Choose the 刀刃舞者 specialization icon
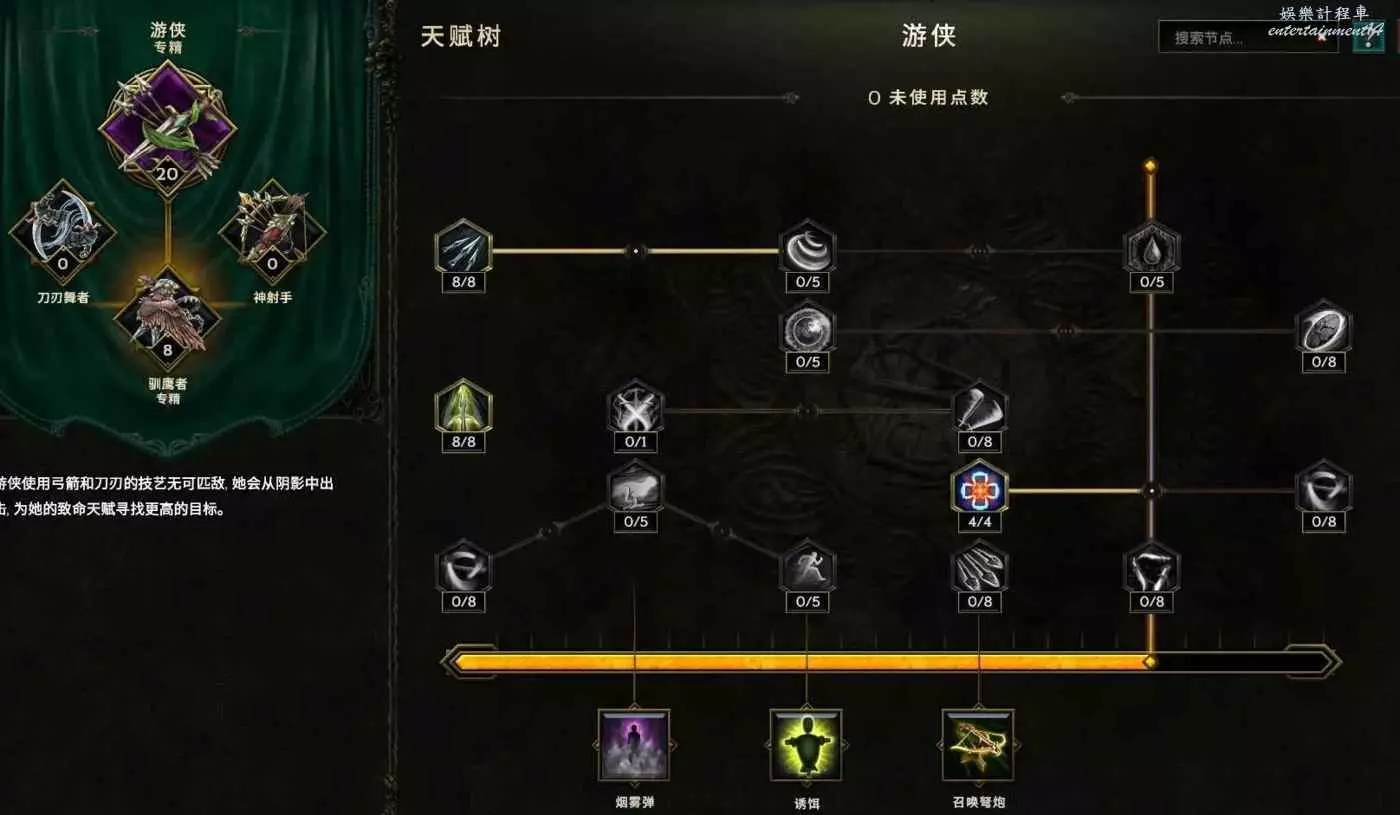The image size is (1400, 815). 62,232
